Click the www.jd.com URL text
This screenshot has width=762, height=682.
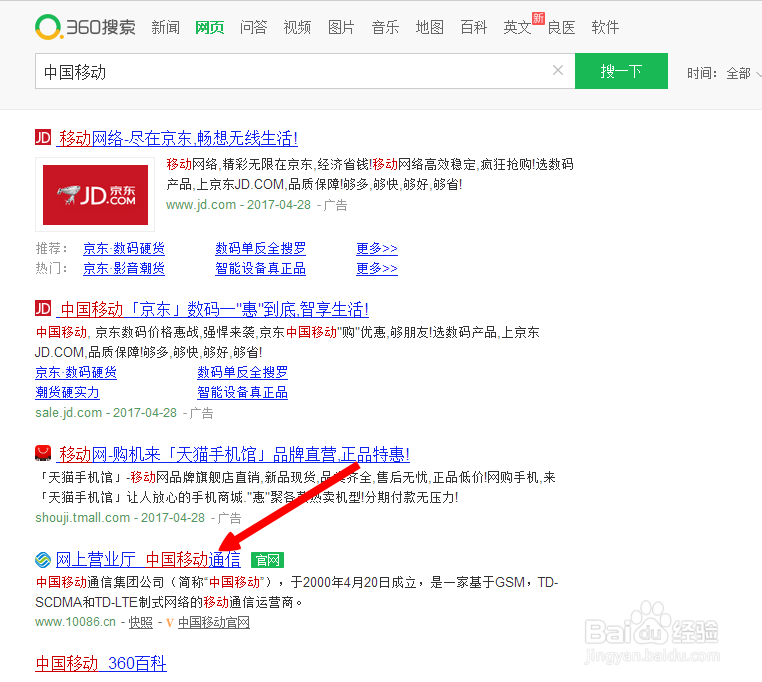point(201,205)
